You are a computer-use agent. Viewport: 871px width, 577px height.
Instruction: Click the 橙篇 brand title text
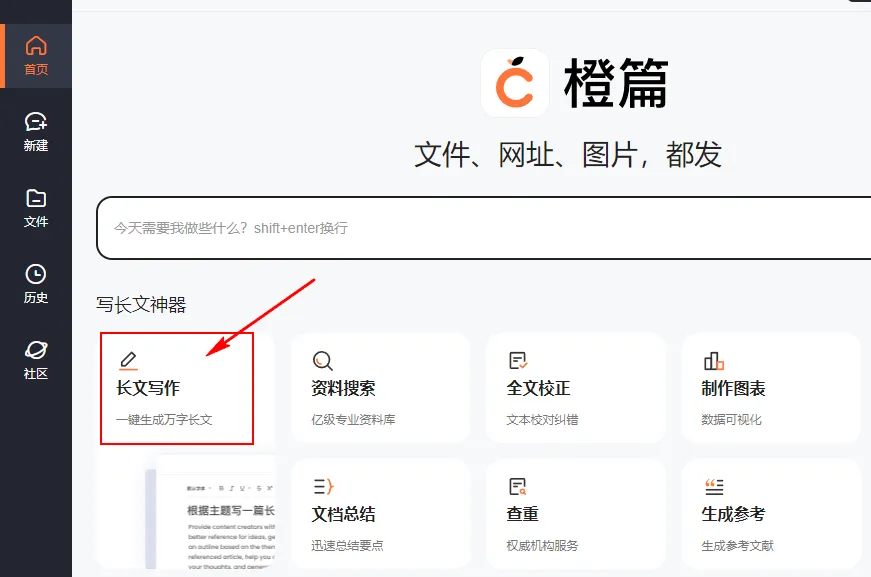(615, 83)
